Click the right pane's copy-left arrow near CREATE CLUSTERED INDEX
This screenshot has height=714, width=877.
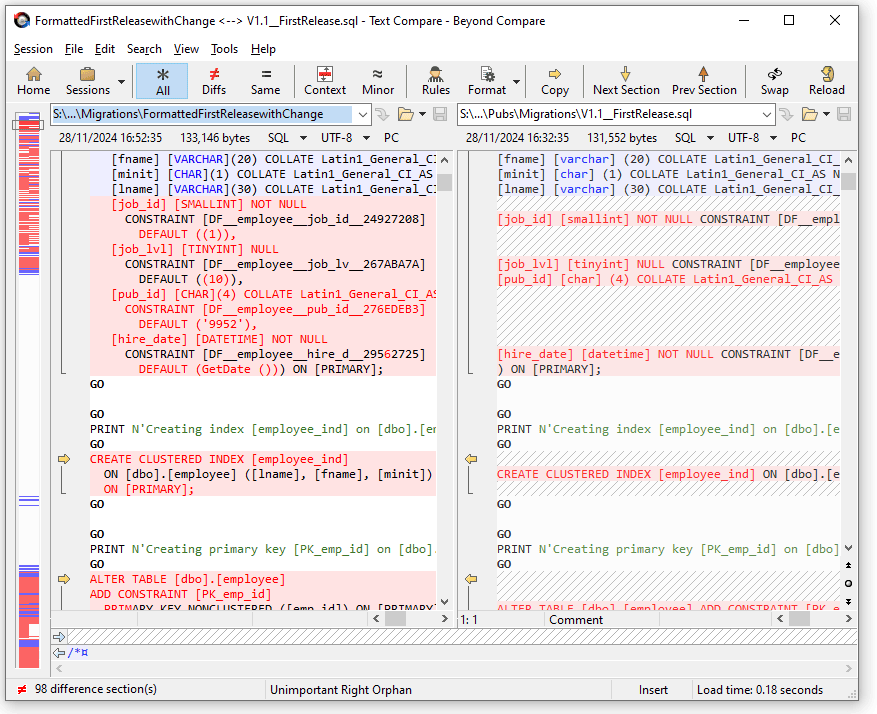[x=471, y=459]
